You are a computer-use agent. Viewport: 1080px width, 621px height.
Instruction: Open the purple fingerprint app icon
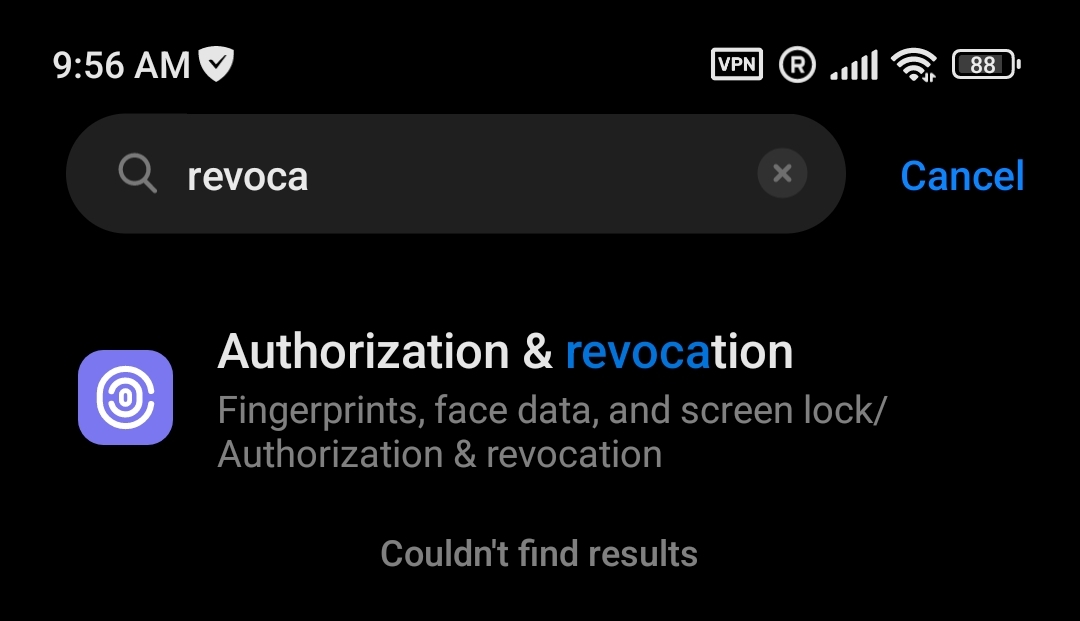click(x=125, y=397)
